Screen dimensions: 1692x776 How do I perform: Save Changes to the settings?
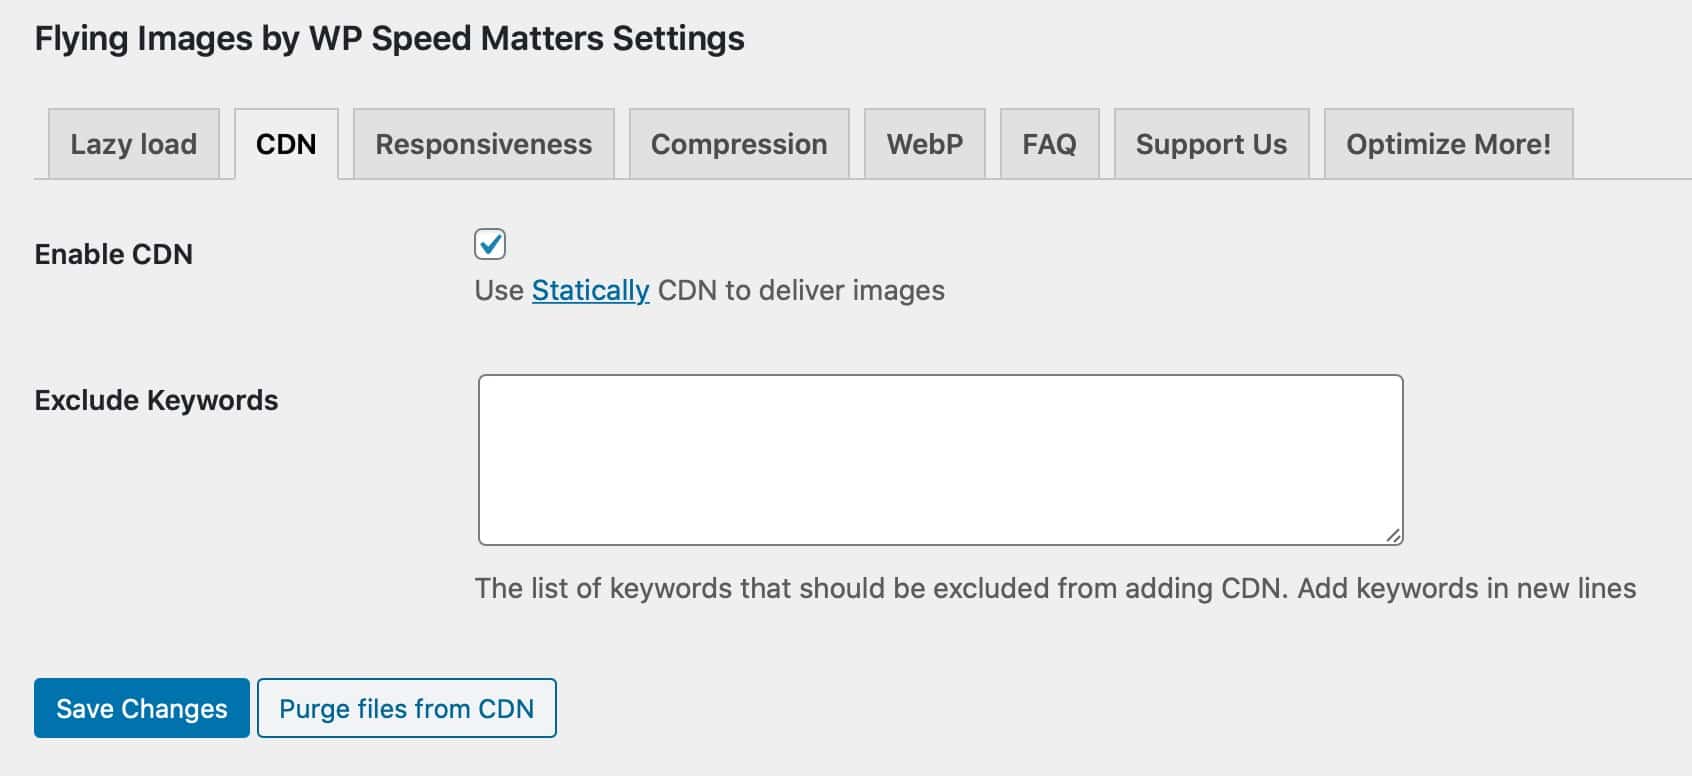click(x=142, y=708)
